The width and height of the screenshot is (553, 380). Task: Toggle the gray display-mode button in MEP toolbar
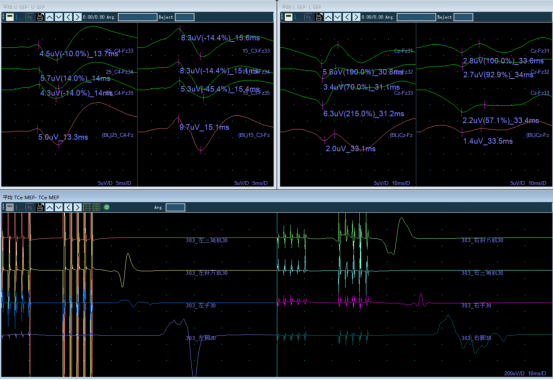click(10, 207)
